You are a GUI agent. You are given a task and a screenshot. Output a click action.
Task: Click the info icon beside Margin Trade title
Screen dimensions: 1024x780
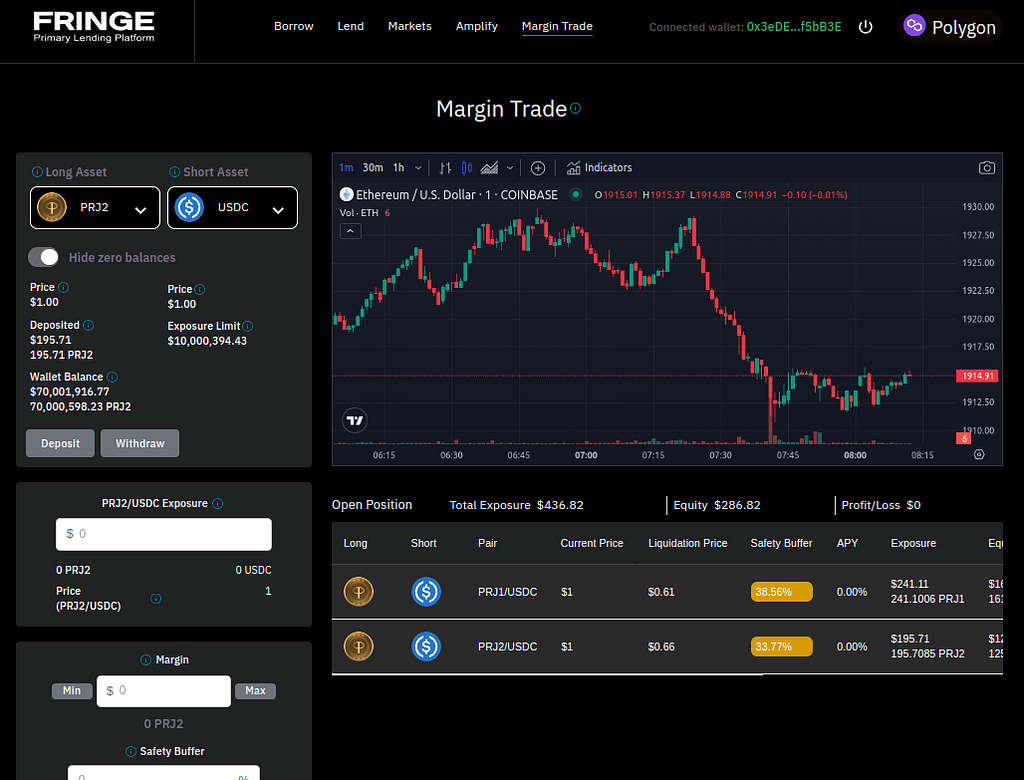[576, 109]
